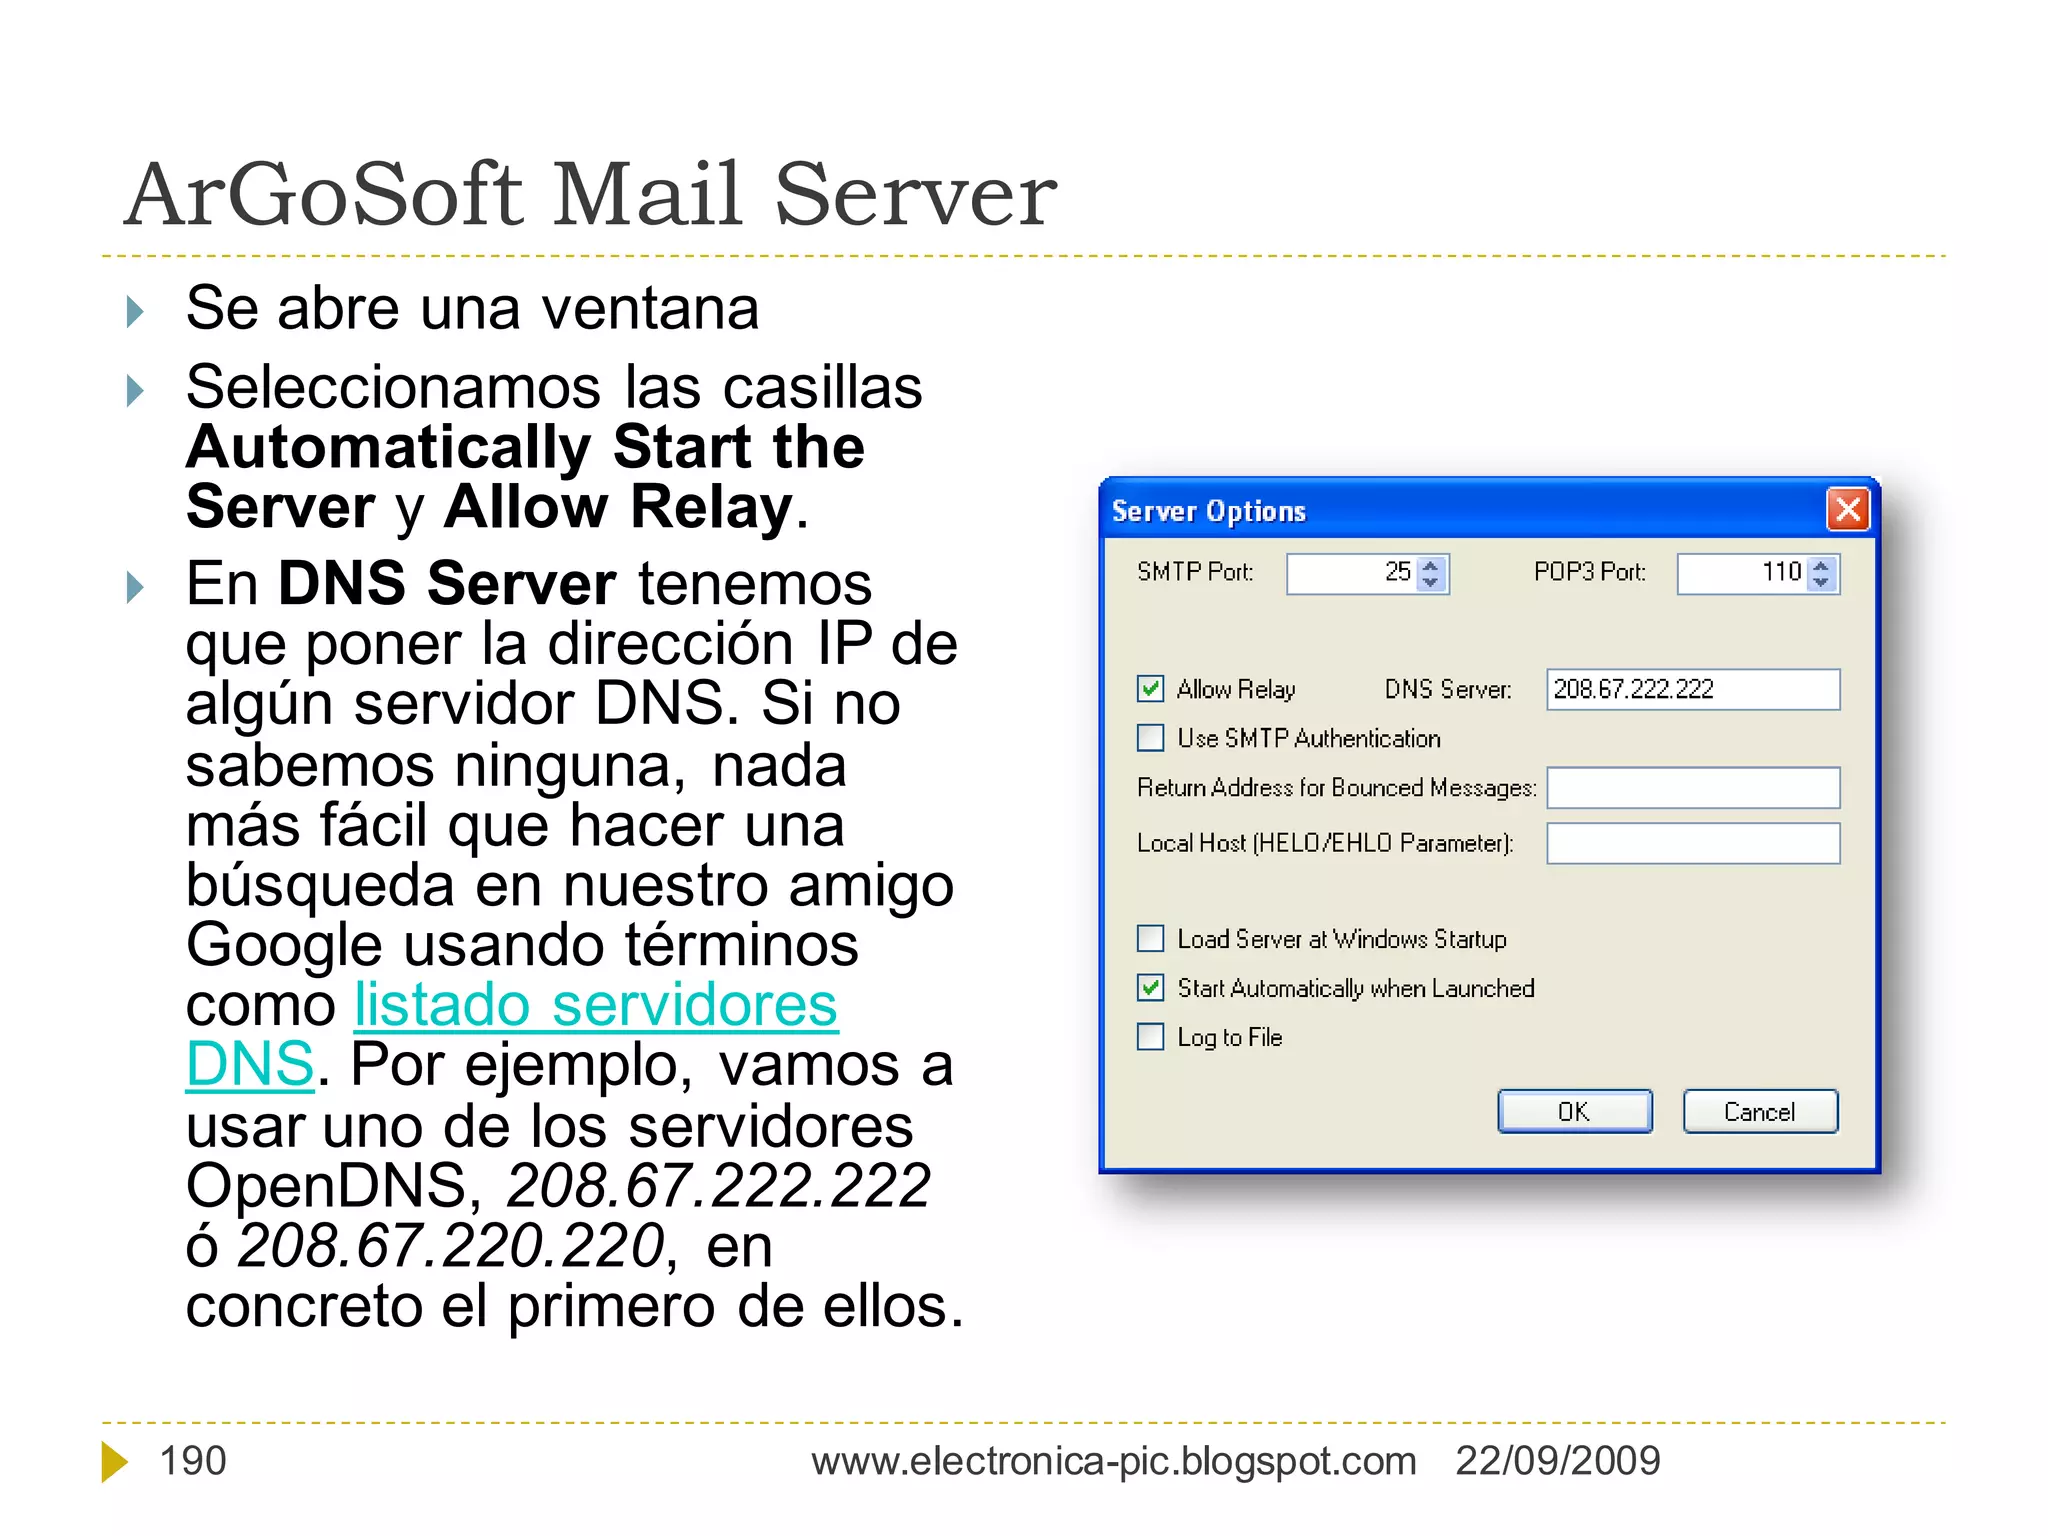Screen dimensions: 2048x1536
Task: Click the www.electronica-pic.blogspot.com footer text
Action: [x=1113, y=1461]
